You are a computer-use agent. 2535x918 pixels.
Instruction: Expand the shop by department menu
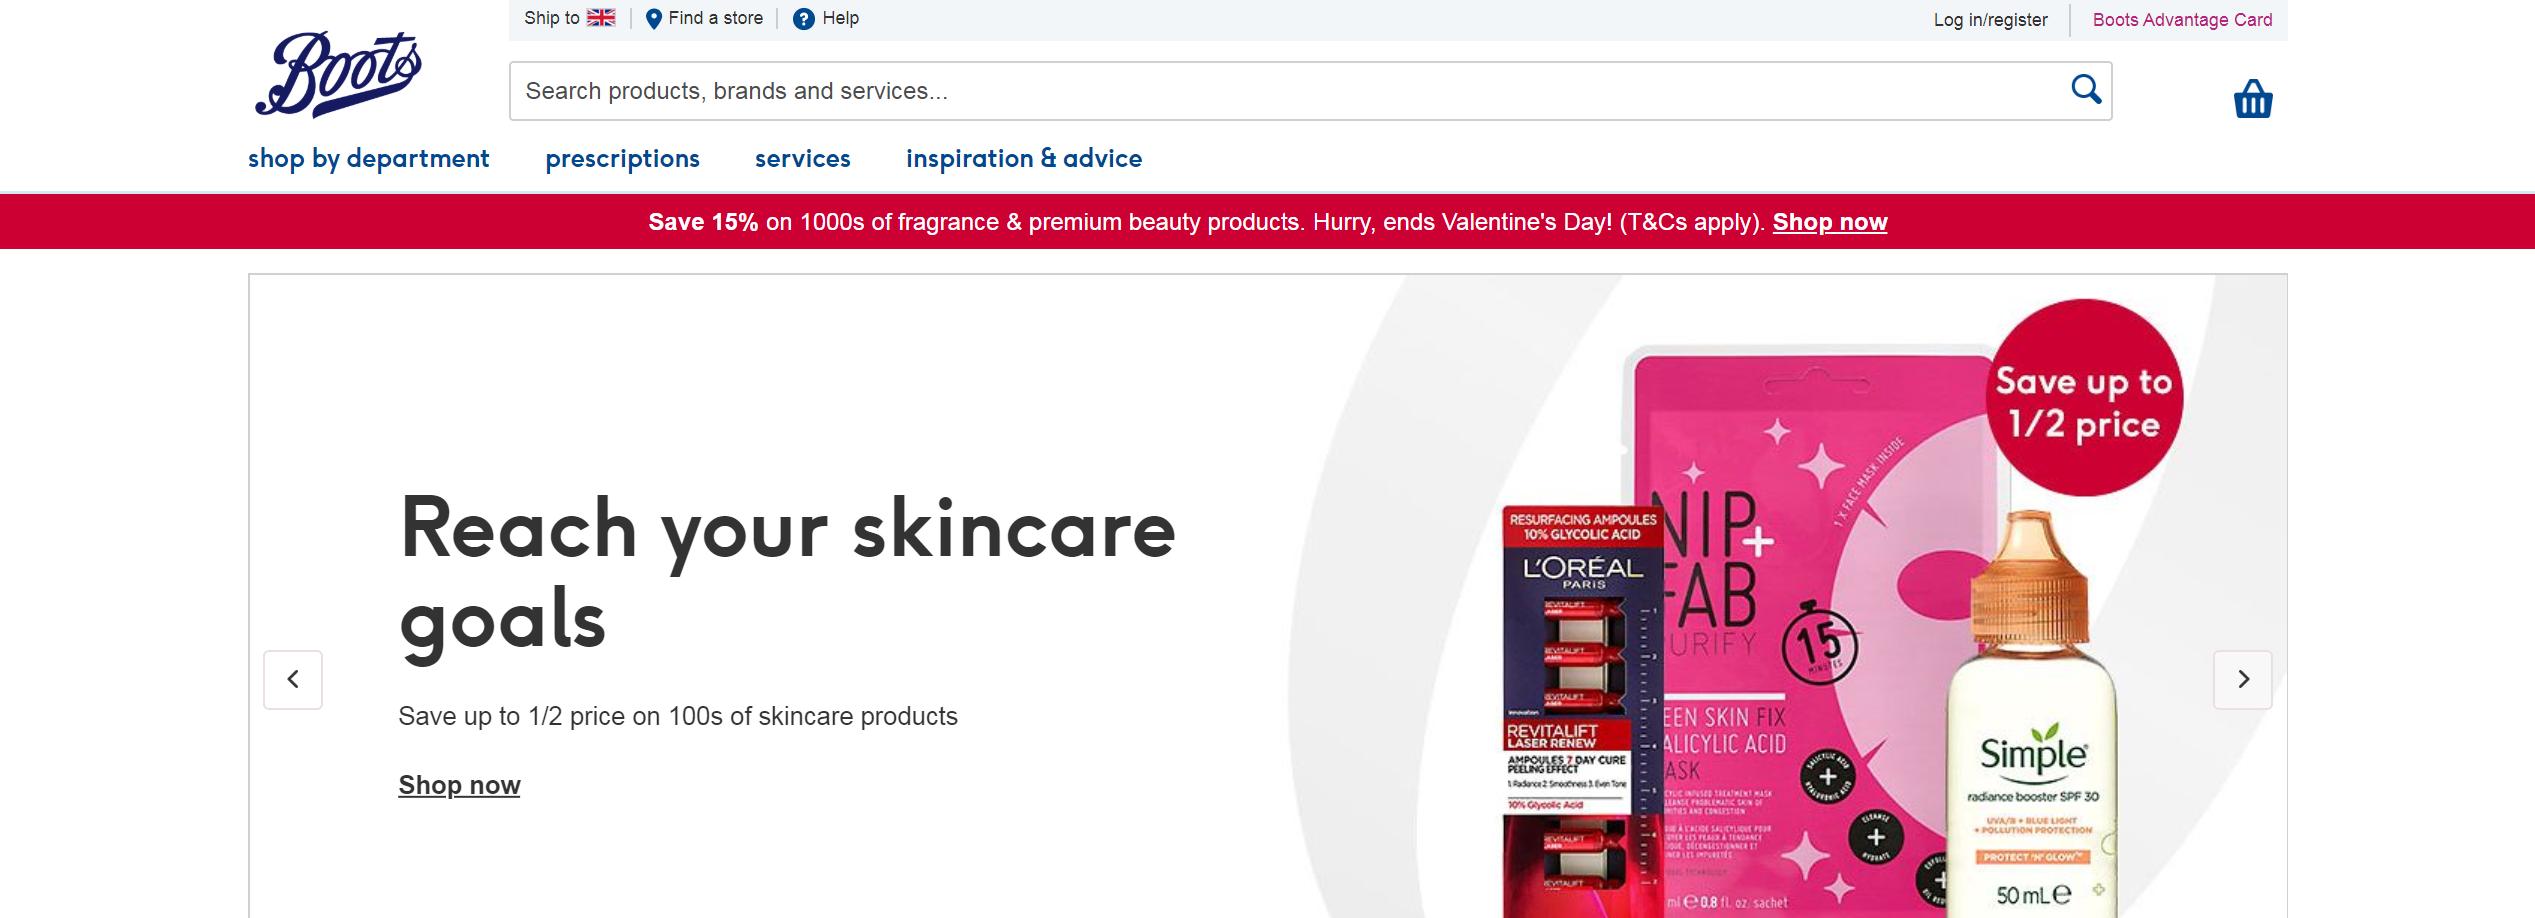pyautogui.click(x=369, y=159)
